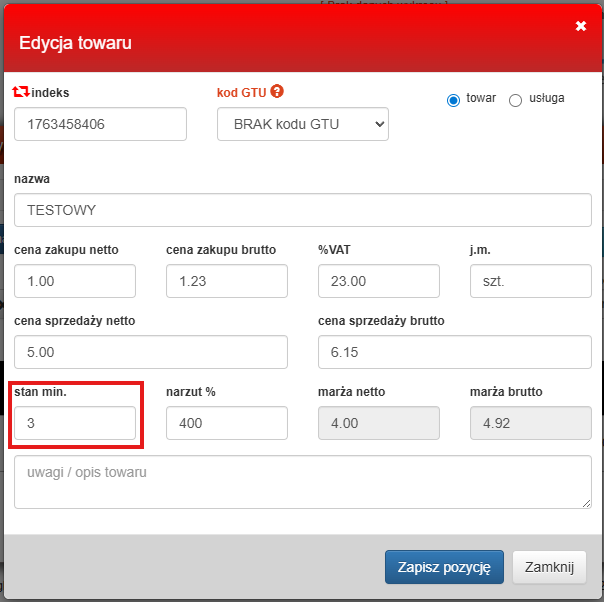Screen dimensions: 604x602
Task: Click the uwagi / opis towaru textarea
Action: 302,482
